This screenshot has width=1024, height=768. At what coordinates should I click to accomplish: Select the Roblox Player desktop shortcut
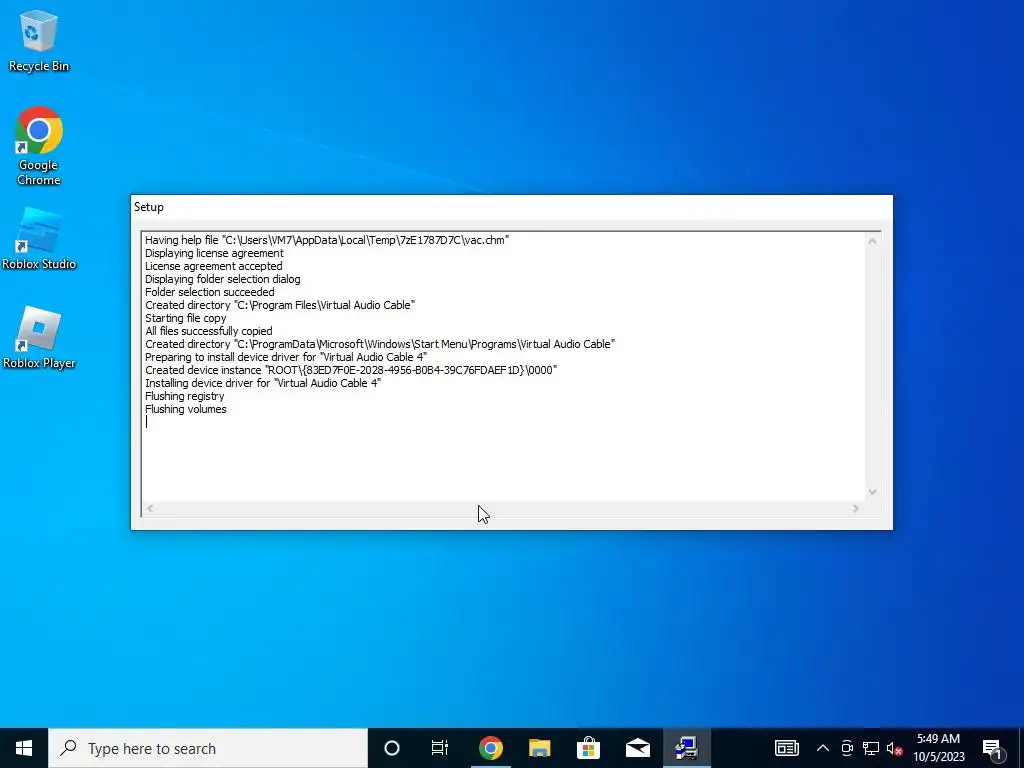pyautogui.click(x=39, y=338)
